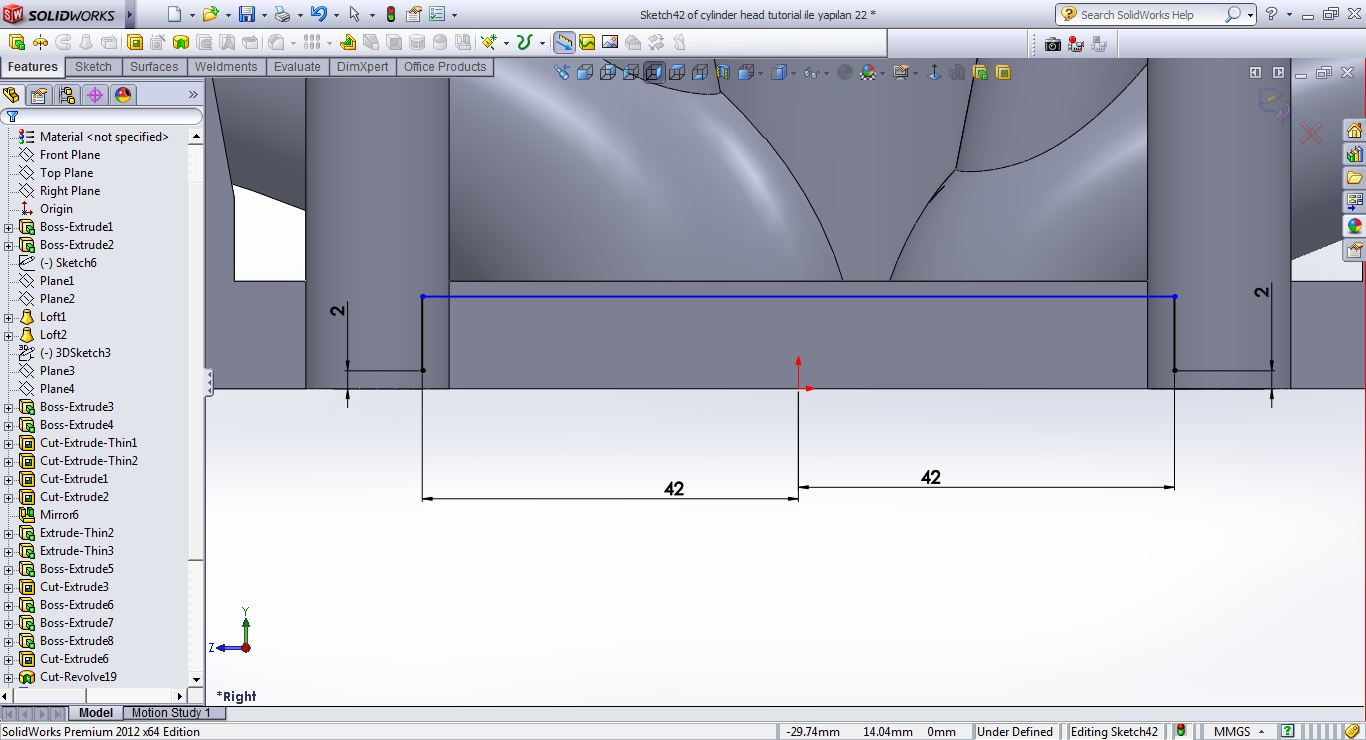Select the Extruded Cut feature icon
Viewport: 1366px width, 740px height.
(x=135, y=42)
